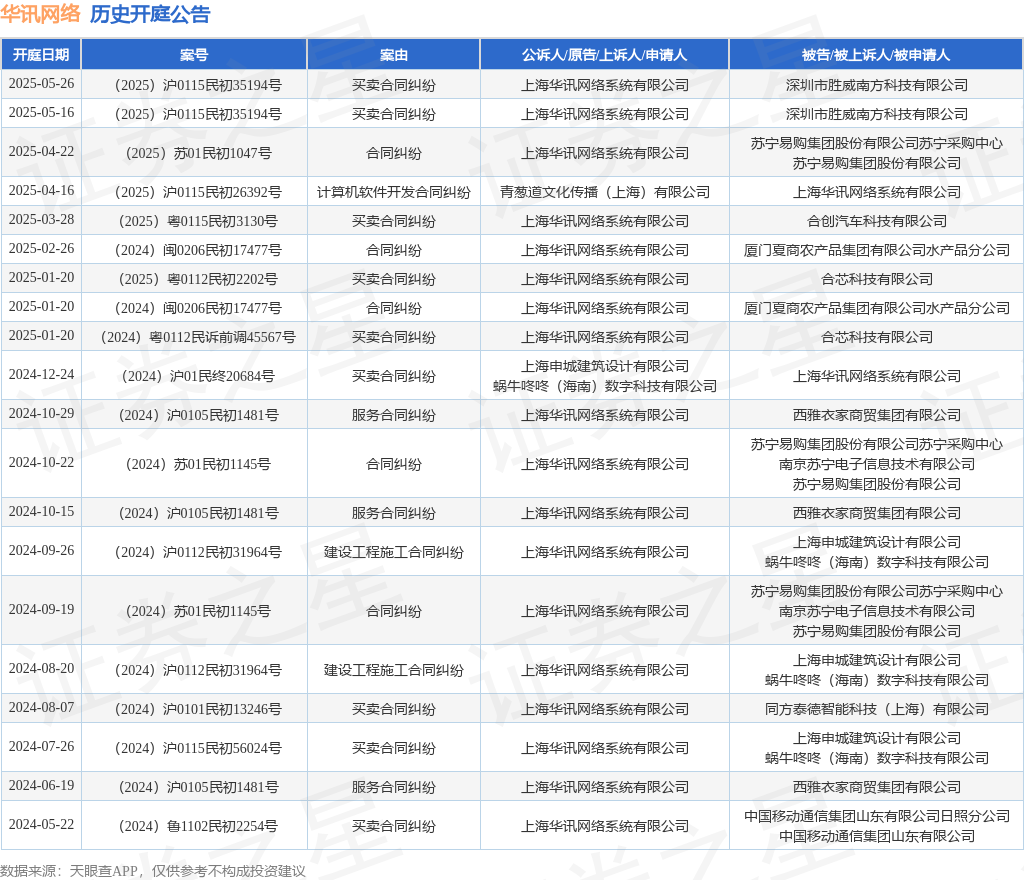The height and width of the screenshot is (880, 1024).
Task: Select the 案号 column header
Action: coord(194,55)
